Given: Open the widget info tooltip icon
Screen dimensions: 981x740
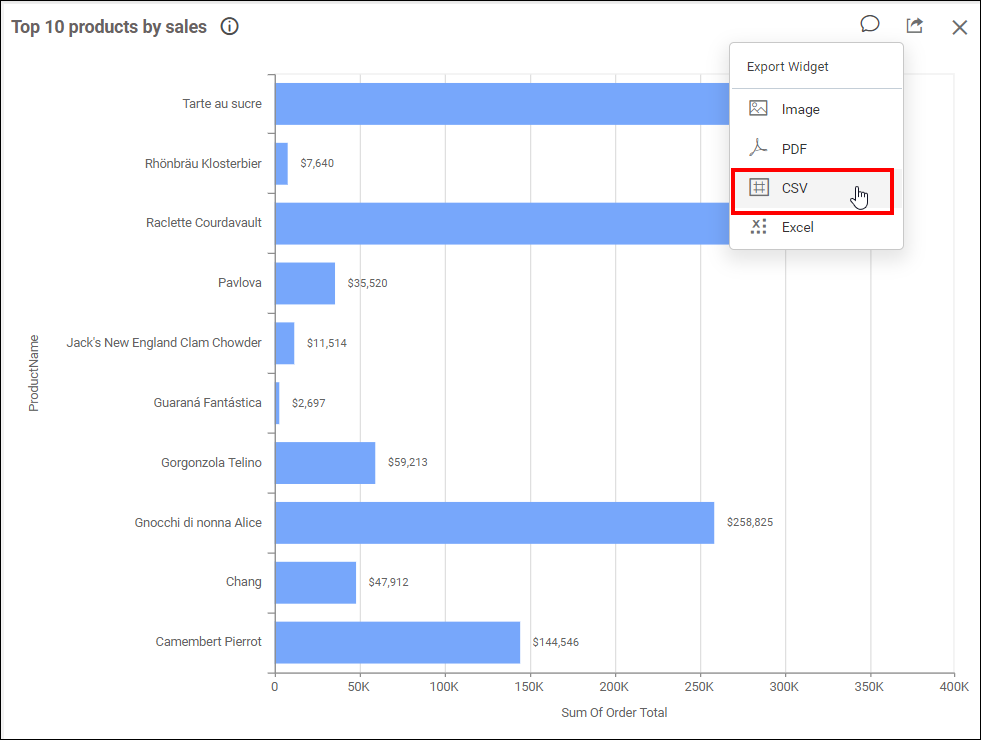Looking at the screenshot, I should (x=229, y=26).
